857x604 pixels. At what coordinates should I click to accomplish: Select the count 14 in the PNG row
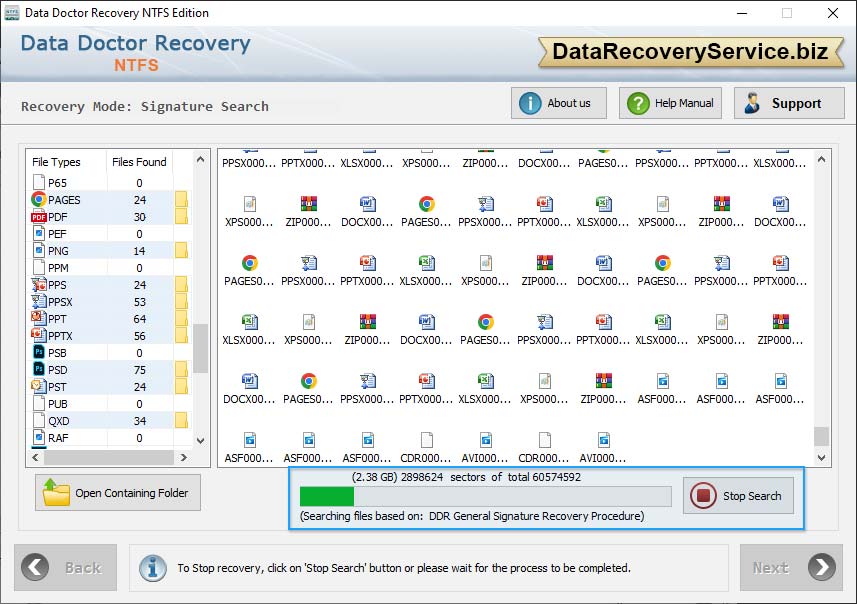pyautogui.click(x=139, y=251)
